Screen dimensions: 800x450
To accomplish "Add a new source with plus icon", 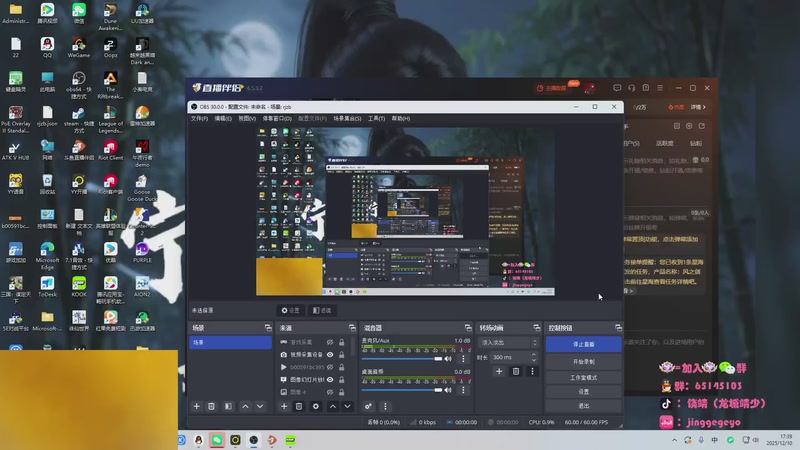I will (x=284, y=406).
